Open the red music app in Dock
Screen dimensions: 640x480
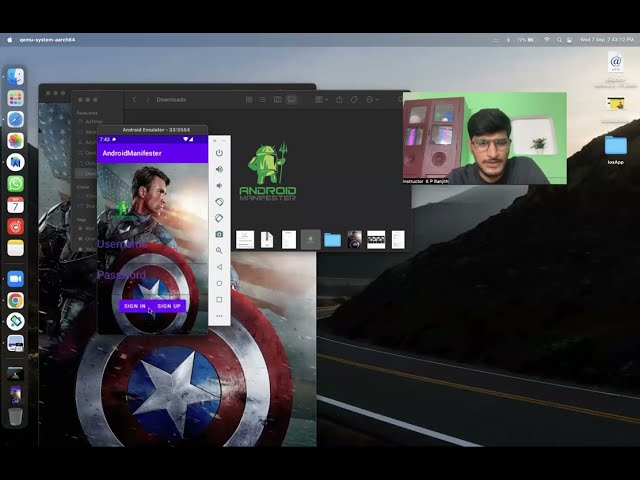[x=16, y=227]
